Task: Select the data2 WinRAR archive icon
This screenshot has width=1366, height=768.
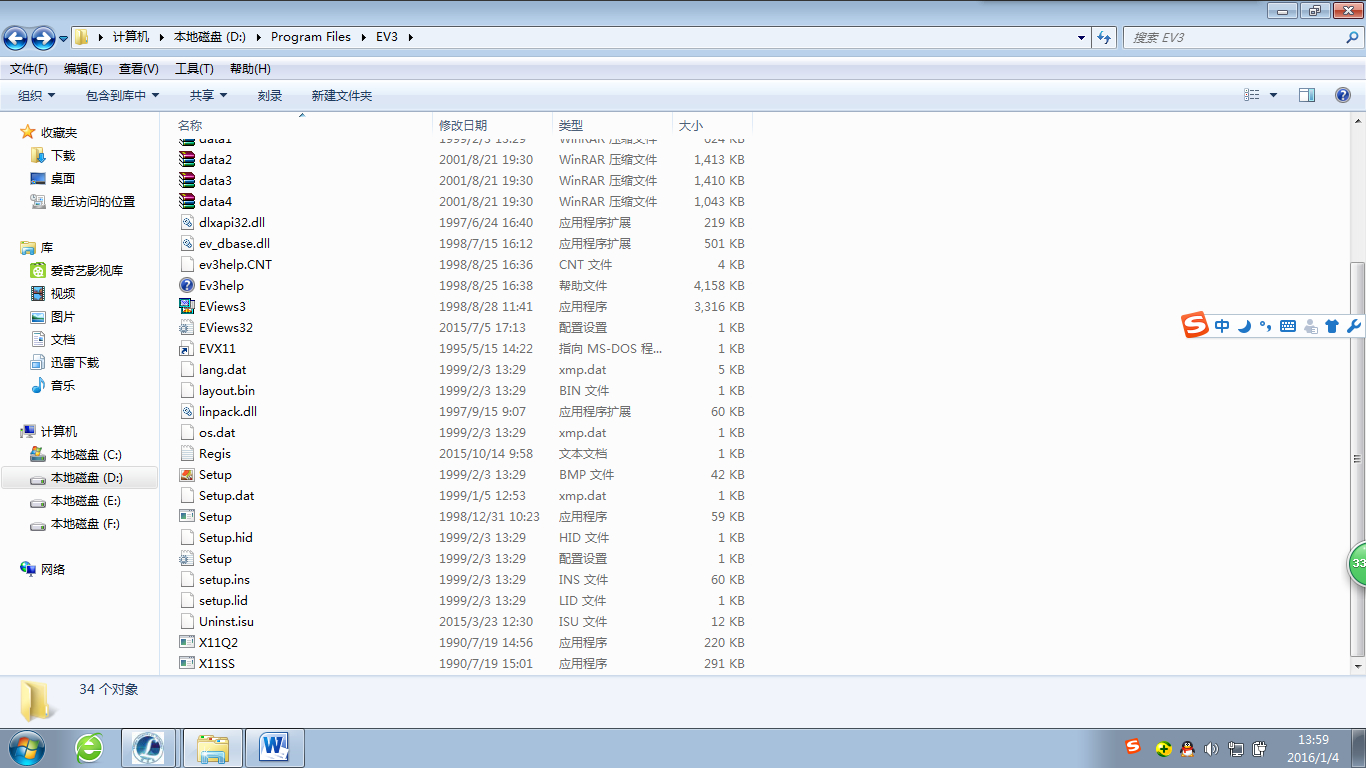Action: pyautogui.click(x=187, y=160)
